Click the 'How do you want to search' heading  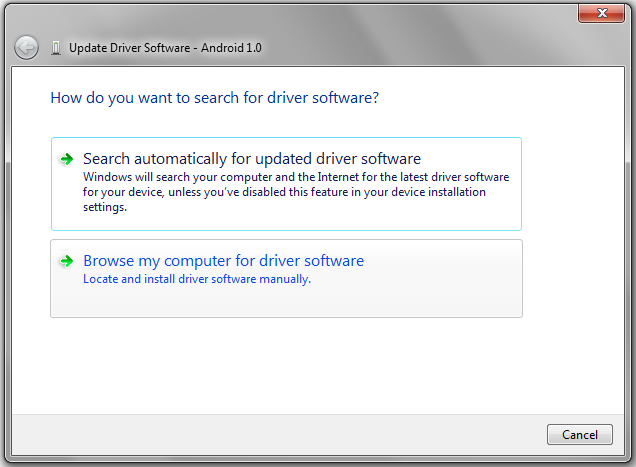click(x=215, y=98)
